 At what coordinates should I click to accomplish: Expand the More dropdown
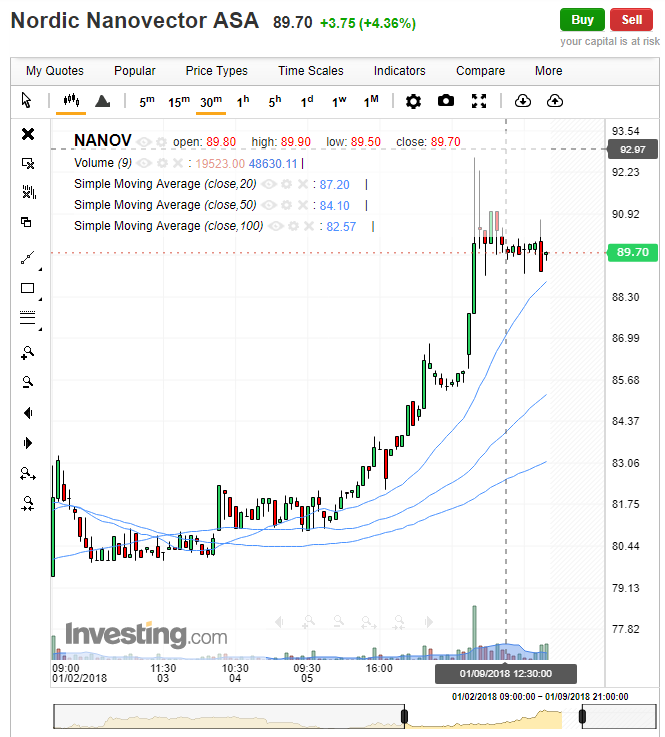coord(548,71)
